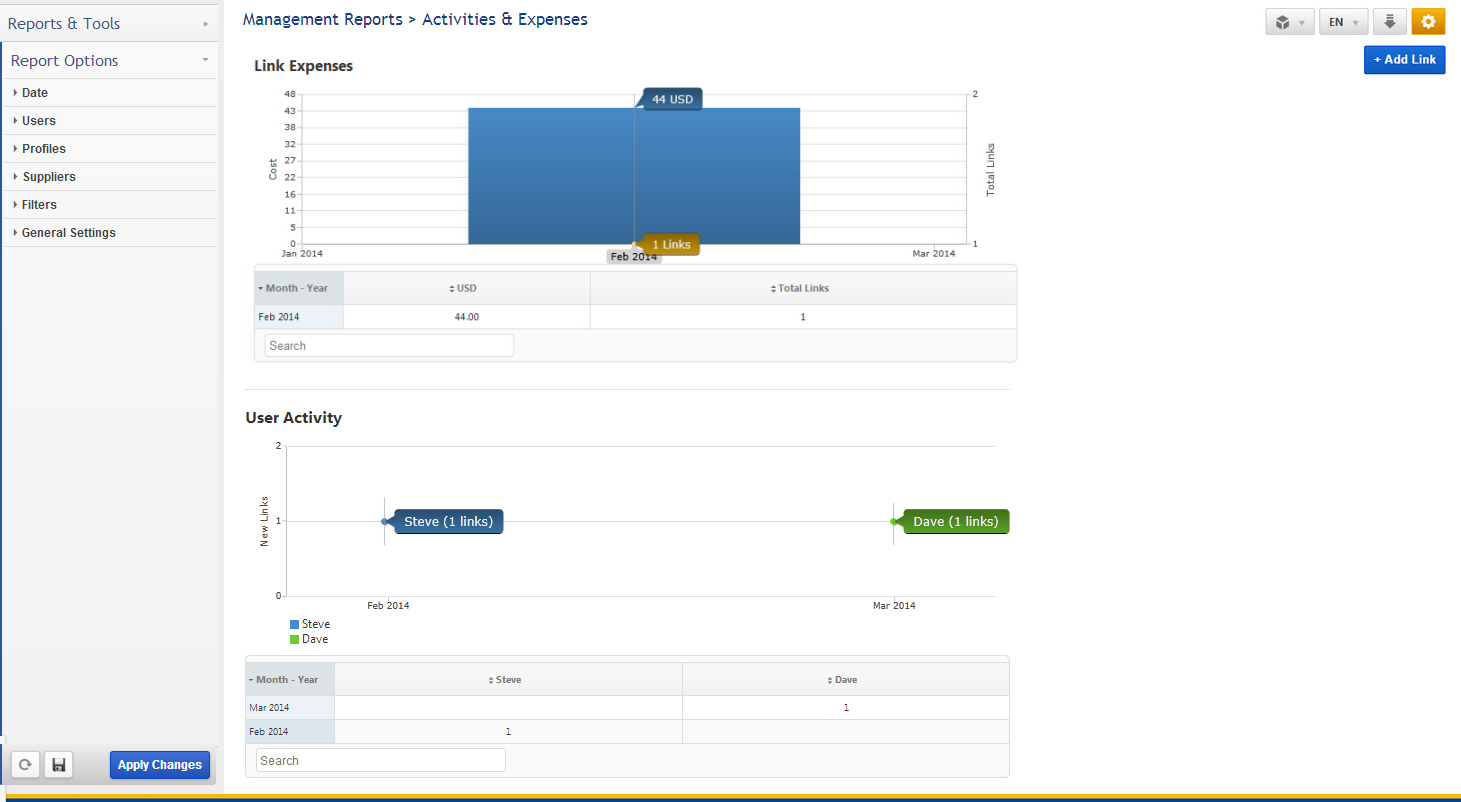Collapse the Report Options panel
1461x802 pixels.
pos(109,61)
